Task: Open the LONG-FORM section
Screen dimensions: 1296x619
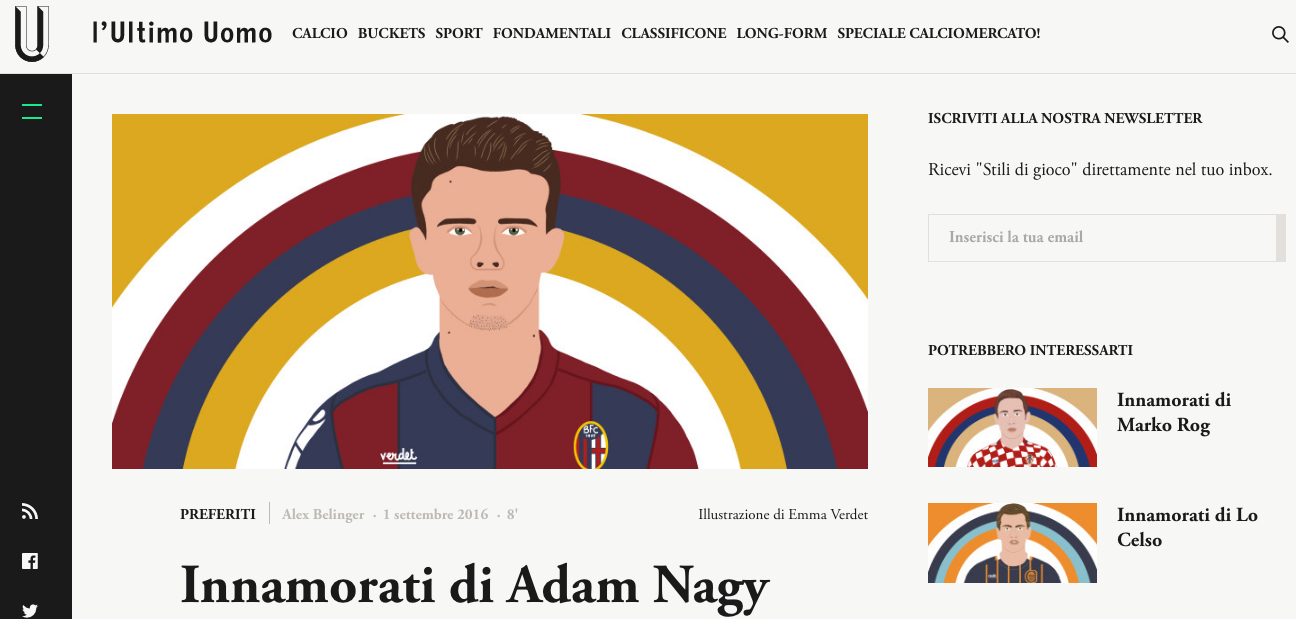Action: point(782,33)
